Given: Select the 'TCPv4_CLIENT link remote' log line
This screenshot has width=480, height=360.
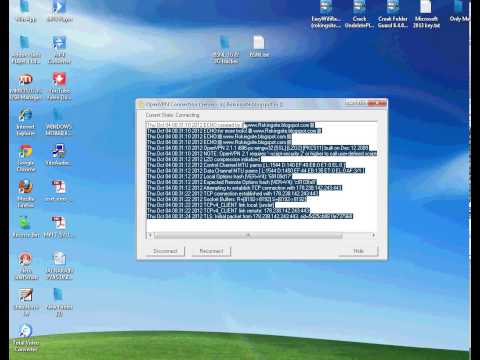Looking at the screenshot, I should point(228,210).
